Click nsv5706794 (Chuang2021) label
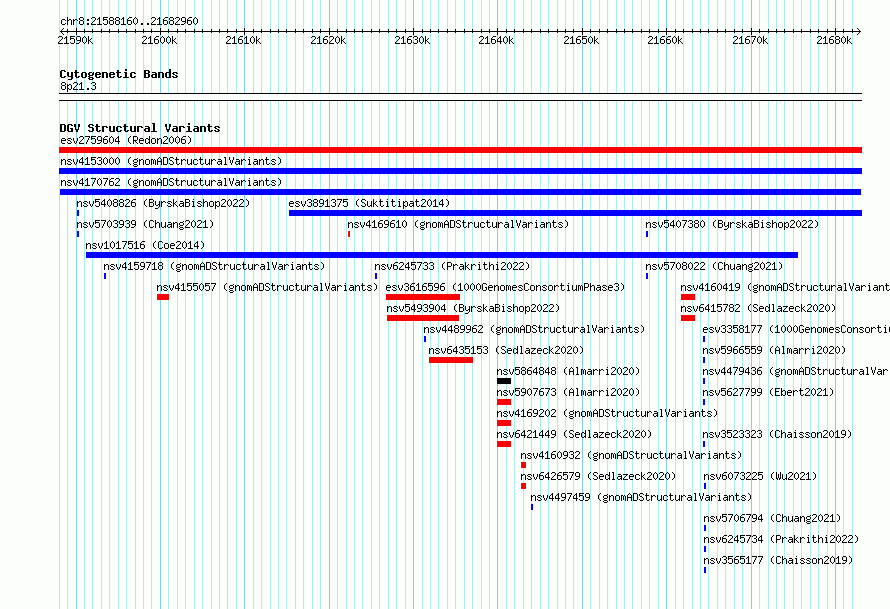890x609 pixels. pos(772,518)
